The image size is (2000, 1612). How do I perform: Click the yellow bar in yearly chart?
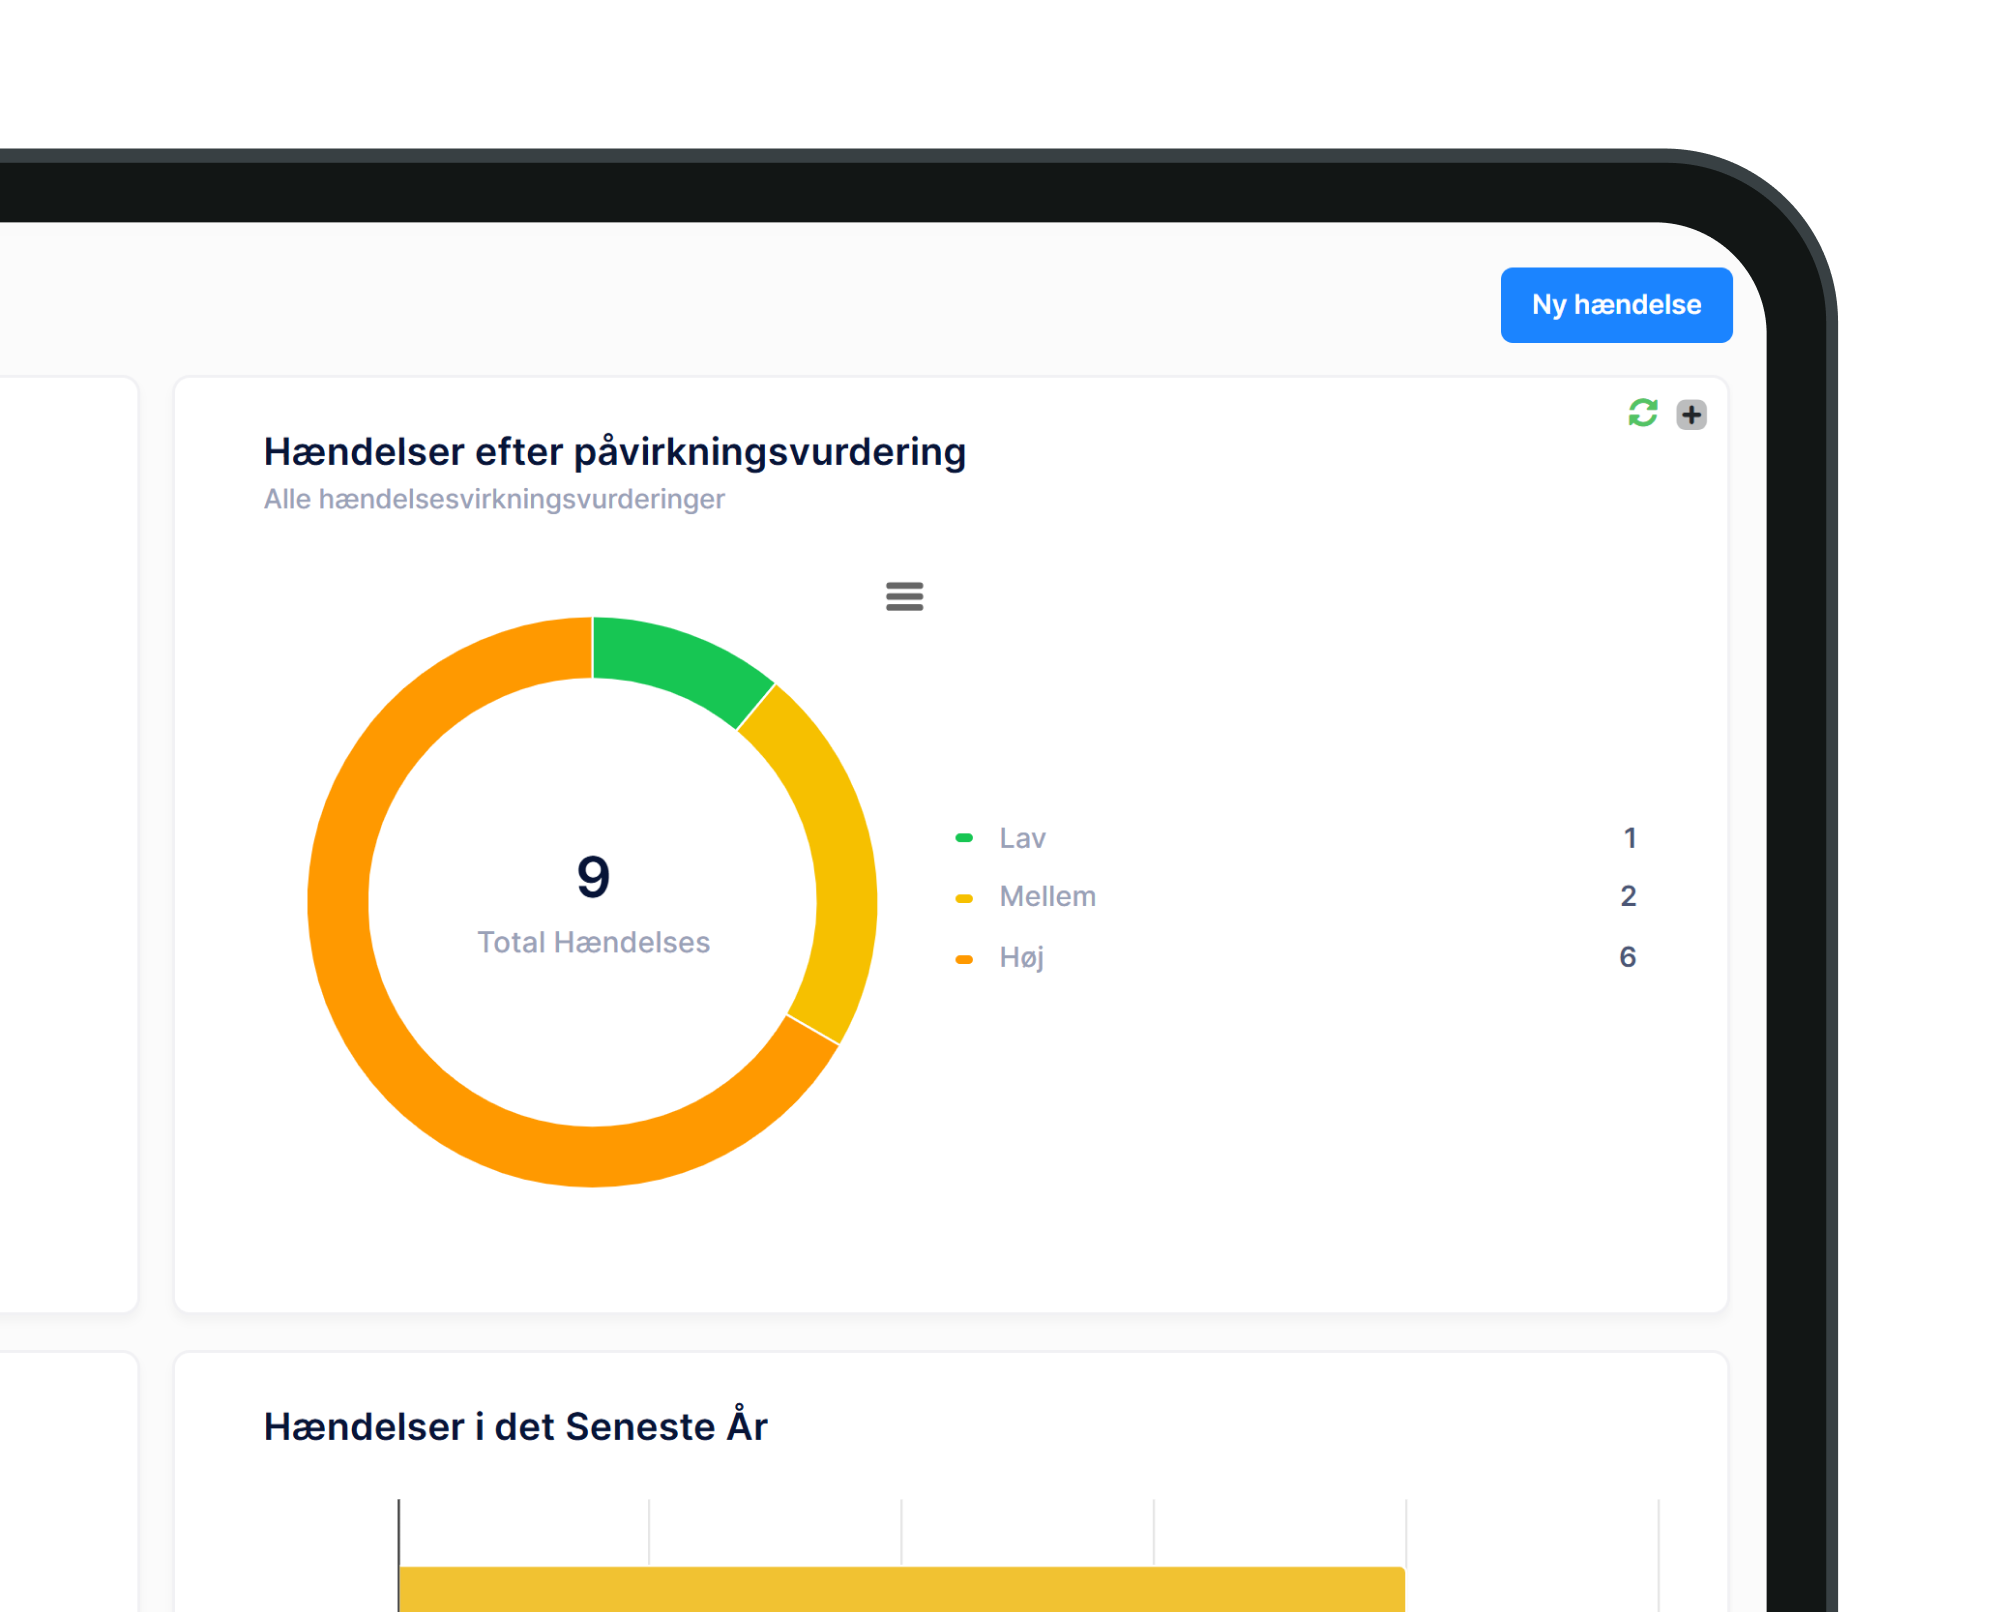point(900,1588)
